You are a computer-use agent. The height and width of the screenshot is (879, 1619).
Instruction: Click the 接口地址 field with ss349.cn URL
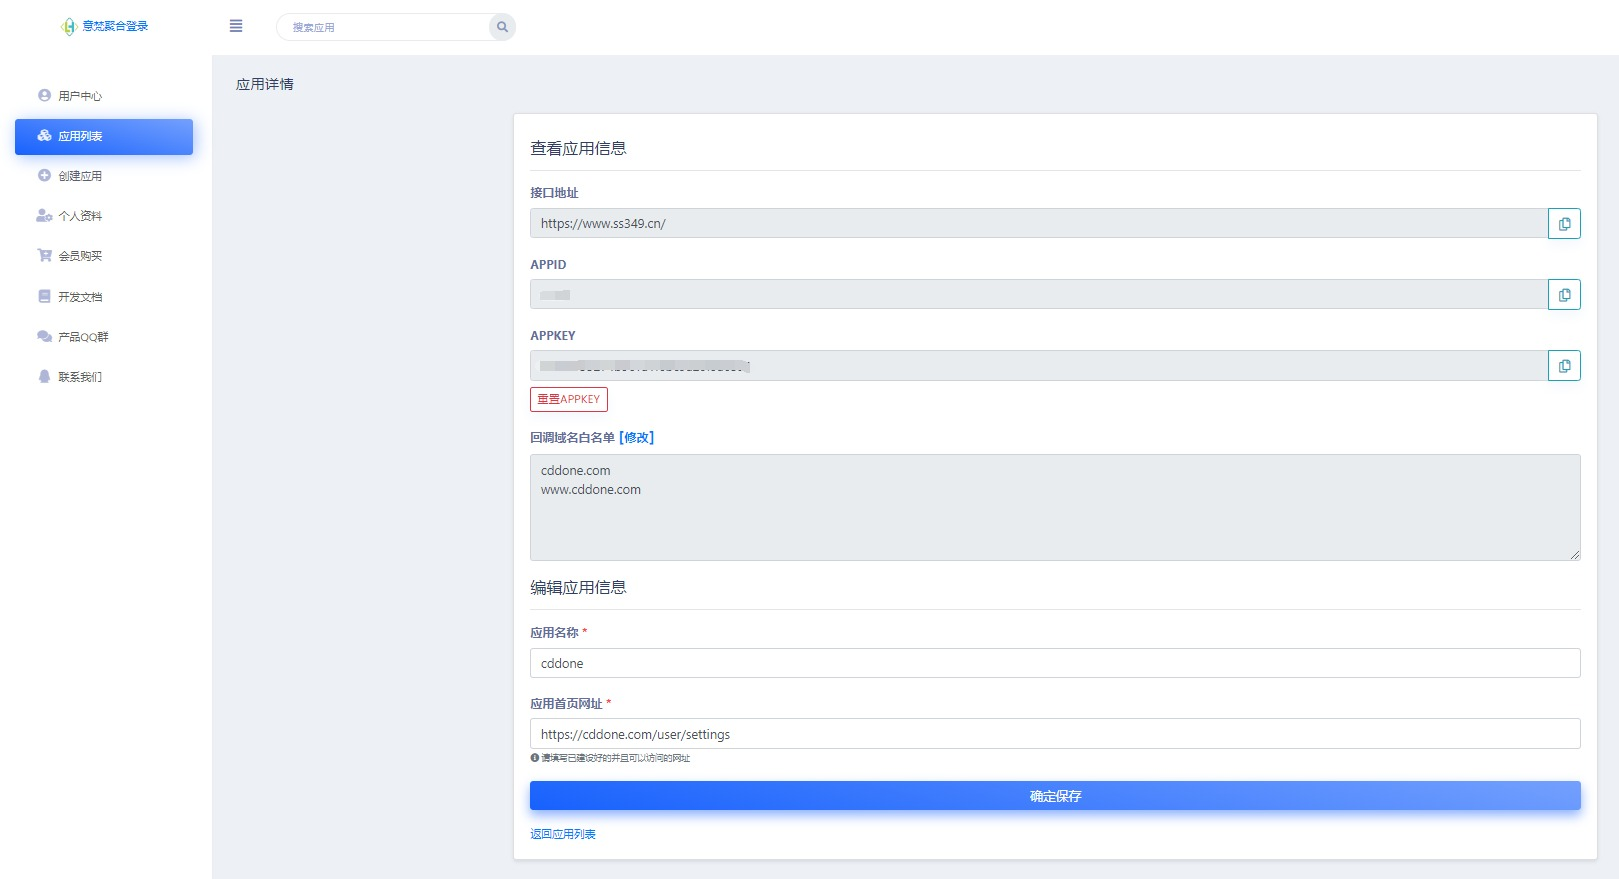pos(1039,223)
